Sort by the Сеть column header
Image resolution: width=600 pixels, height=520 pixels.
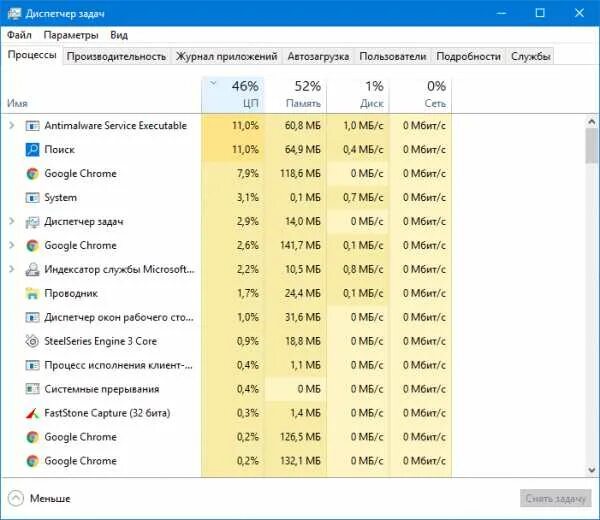(x=421, y=95)
